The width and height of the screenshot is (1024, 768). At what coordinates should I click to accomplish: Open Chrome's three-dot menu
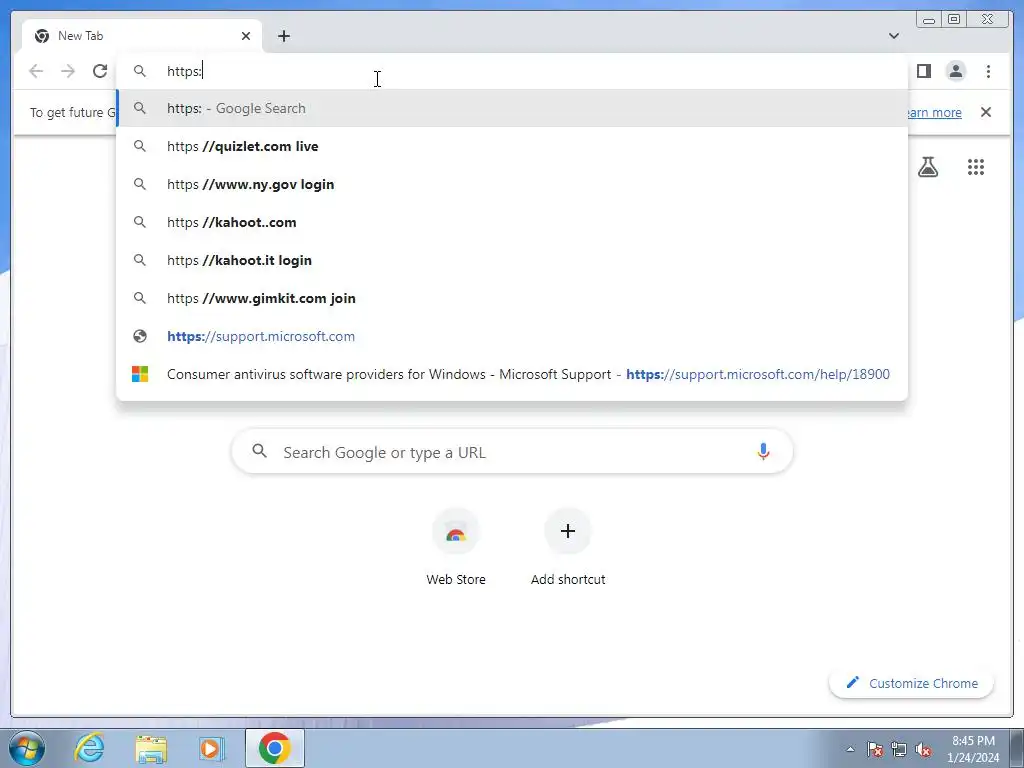988,71
